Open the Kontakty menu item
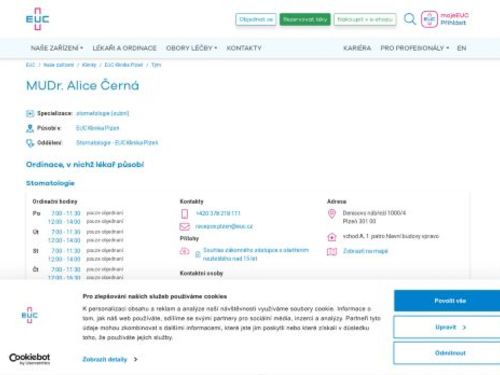The width and height of the screenshot is (500, 375). (x=244, y=48)
